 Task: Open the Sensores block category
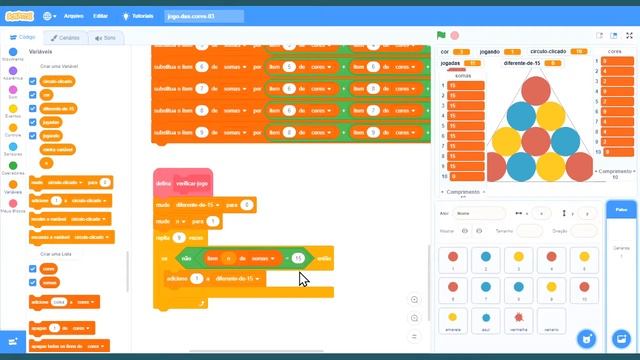coord(13,149)
